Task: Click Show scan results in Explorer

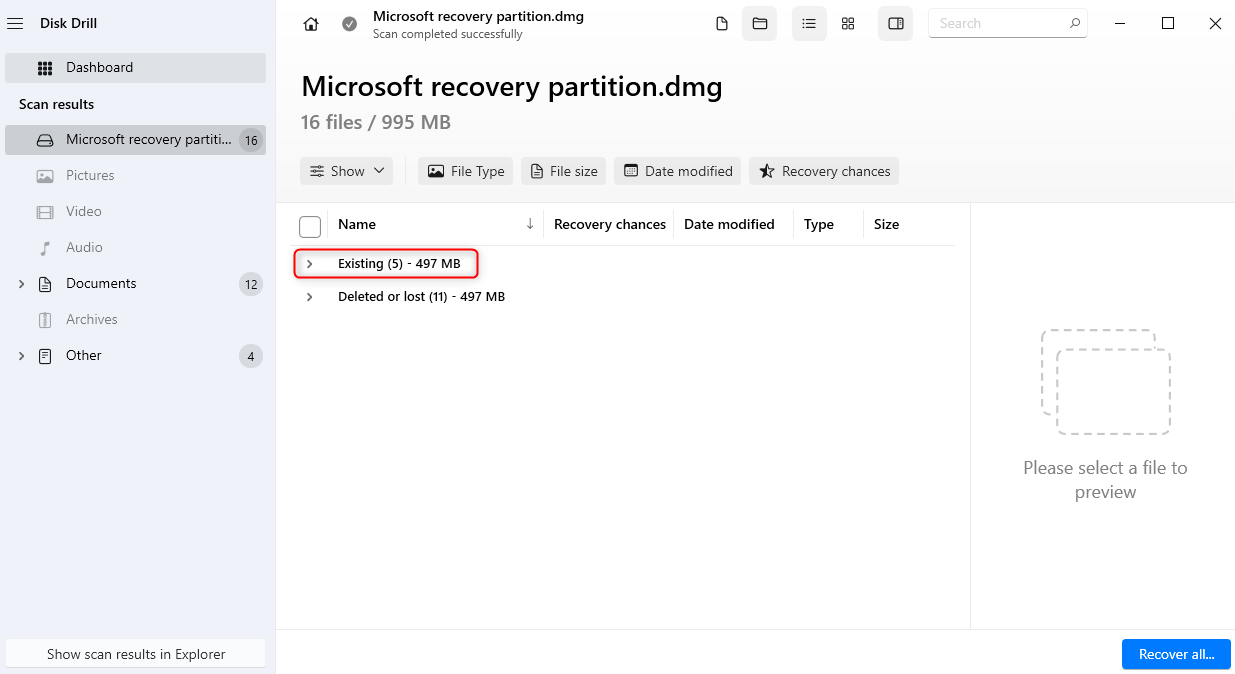Action: point(136,654)
